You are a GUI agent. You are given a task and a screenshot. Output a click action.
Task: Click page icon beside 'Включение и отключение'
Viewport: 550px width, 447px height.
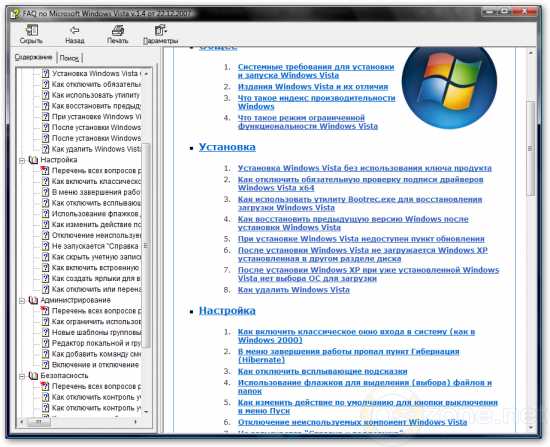46,365
